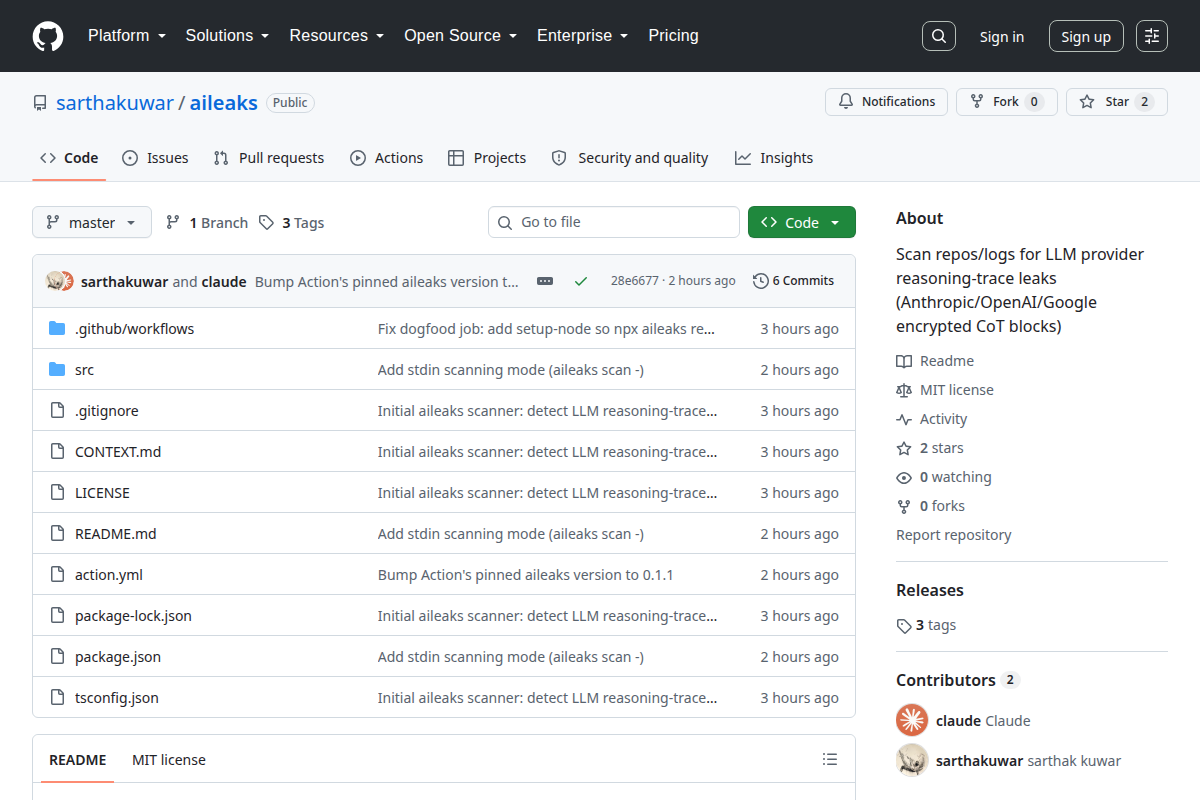Select the MIT license tab below file list
1200x800 pixels.
point(169,760)
